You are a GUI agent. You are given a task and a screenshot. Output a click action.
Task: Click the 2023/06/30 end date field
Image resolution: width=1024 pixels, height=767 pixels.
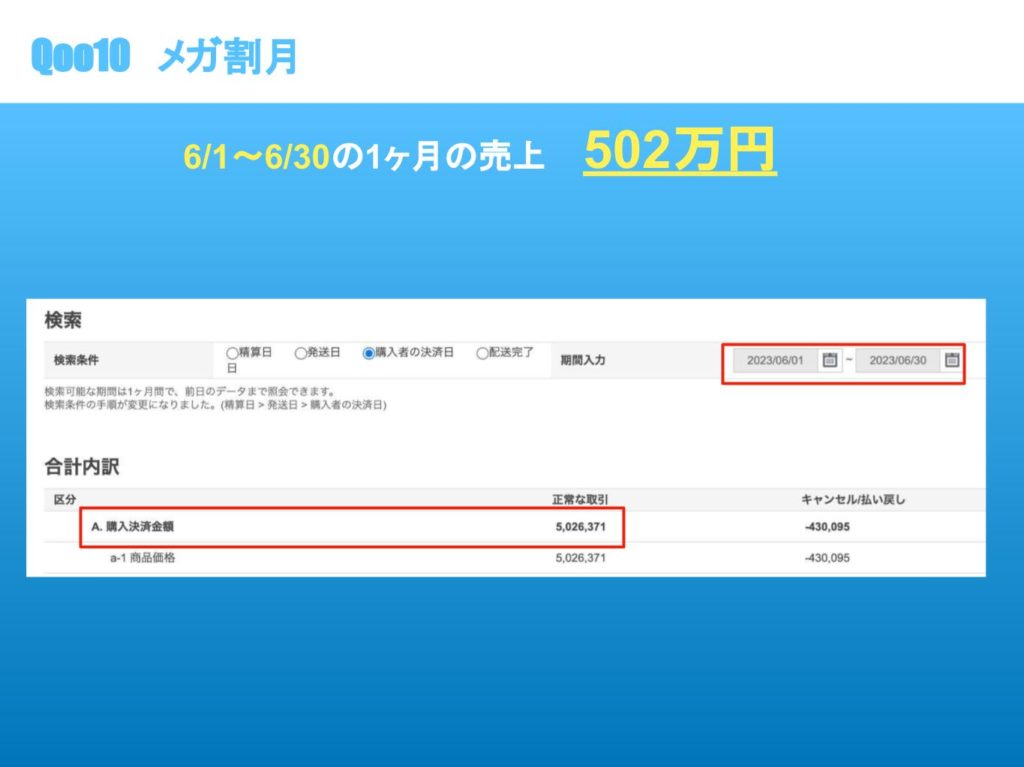coord(897,360)
